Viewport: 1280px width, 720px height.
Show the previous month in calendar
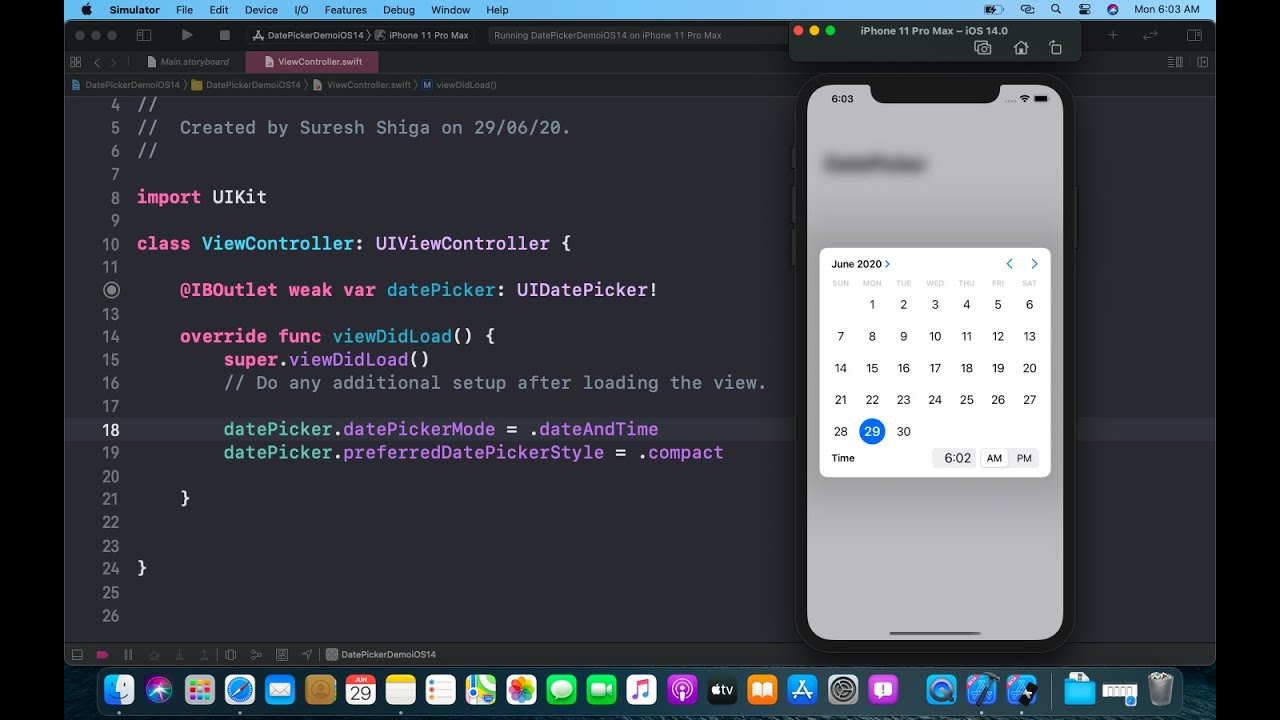click(1009, 264)
